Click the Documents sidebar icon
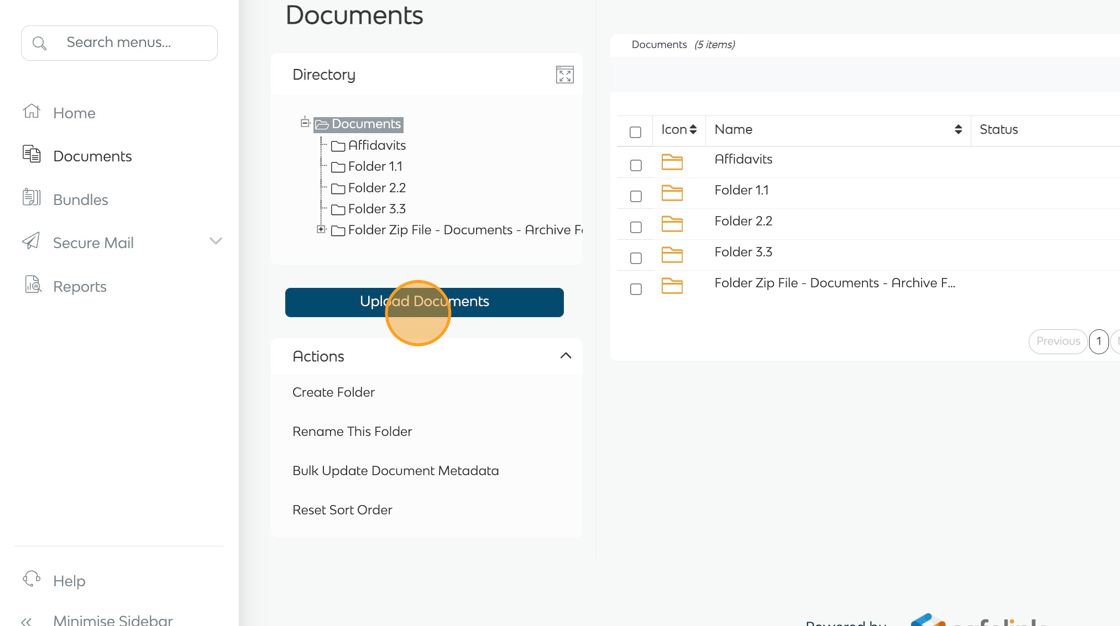The width and height of the screenshot is (1120, 626). [x=31, y=154]
